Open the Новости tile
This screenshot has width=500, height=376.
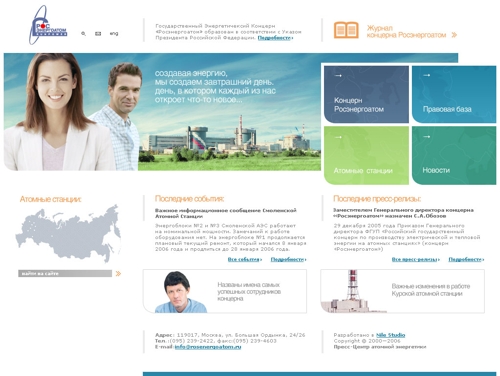point(454,155)
